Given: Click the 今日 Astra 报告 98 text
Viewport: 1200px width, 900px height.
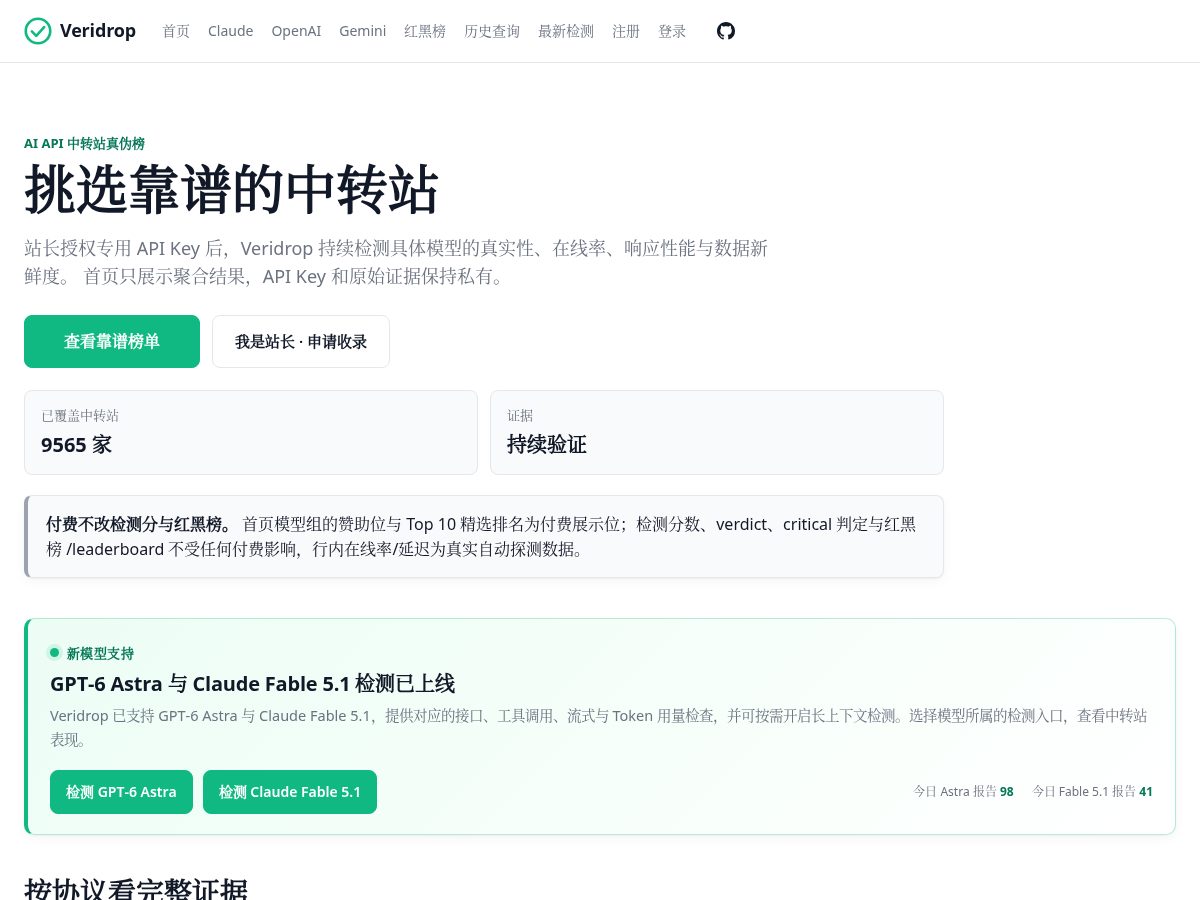Looking at the screenshot, I should 964,791.
